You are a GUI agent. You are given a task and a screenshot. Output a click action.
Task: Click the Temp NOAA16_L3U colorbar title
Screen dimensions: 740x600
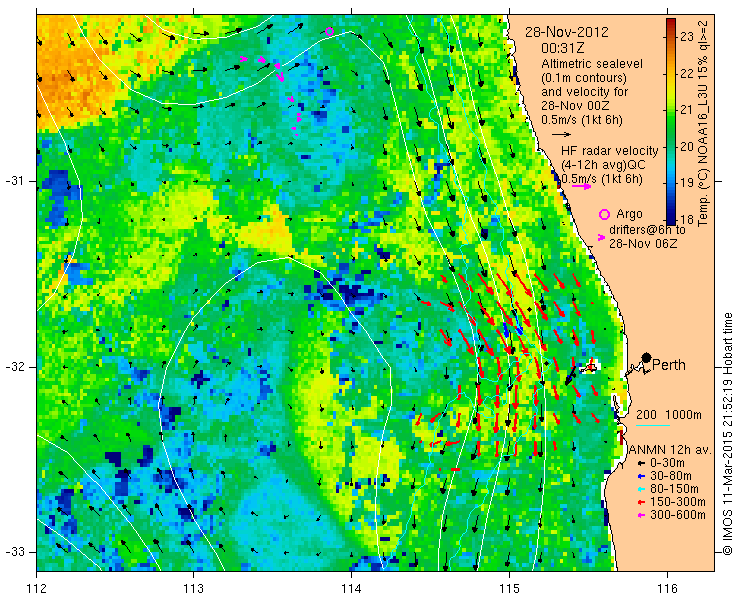[703, 122]
